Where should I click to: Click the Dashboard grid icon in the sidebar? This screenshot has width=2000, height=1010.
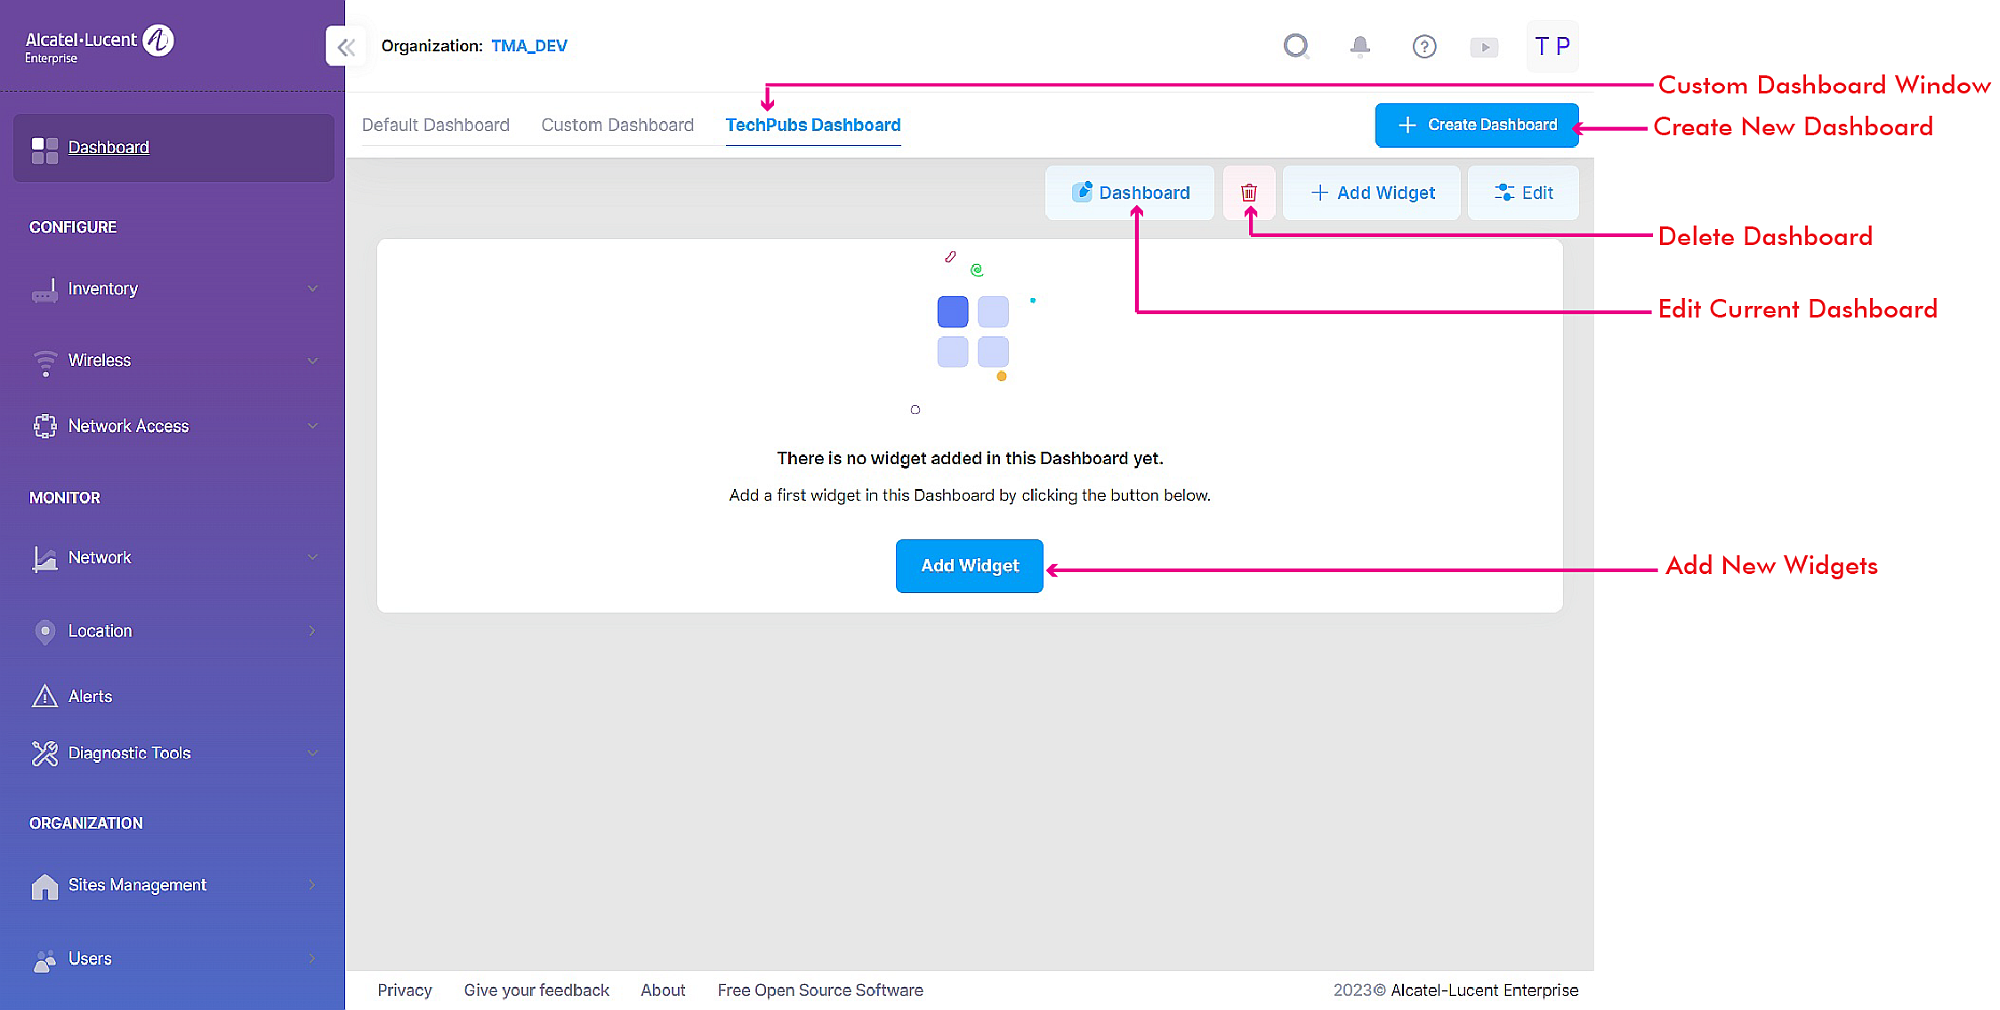(x=45, y=150)
